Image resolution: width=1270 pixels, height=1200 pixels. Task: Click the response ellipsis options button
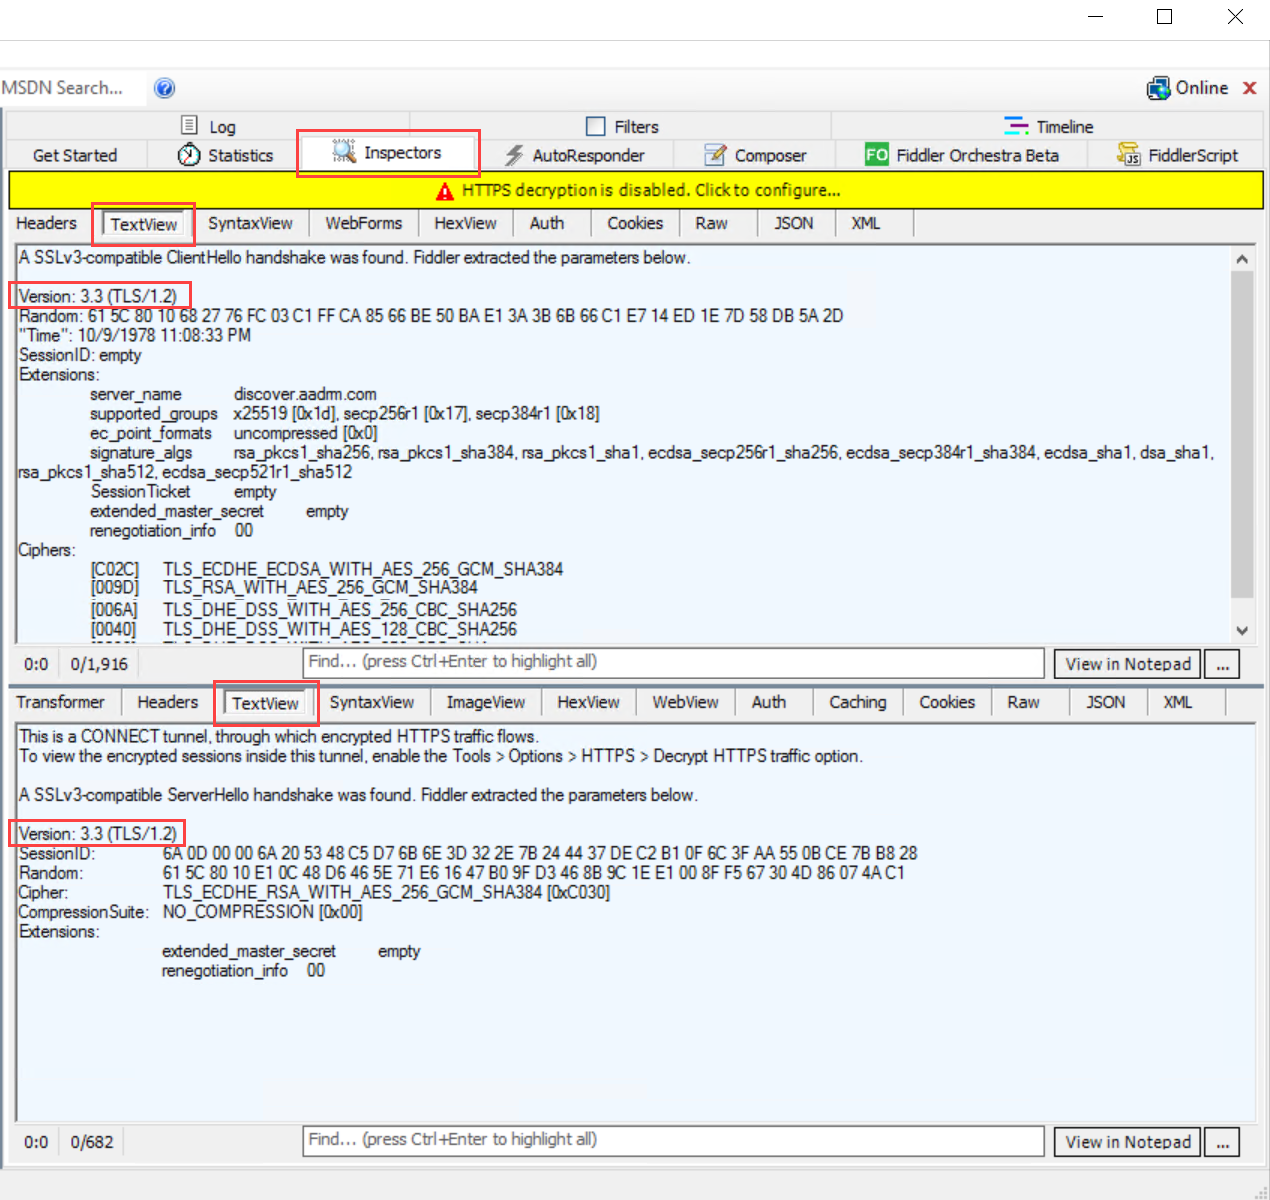coord(1222,1142)
